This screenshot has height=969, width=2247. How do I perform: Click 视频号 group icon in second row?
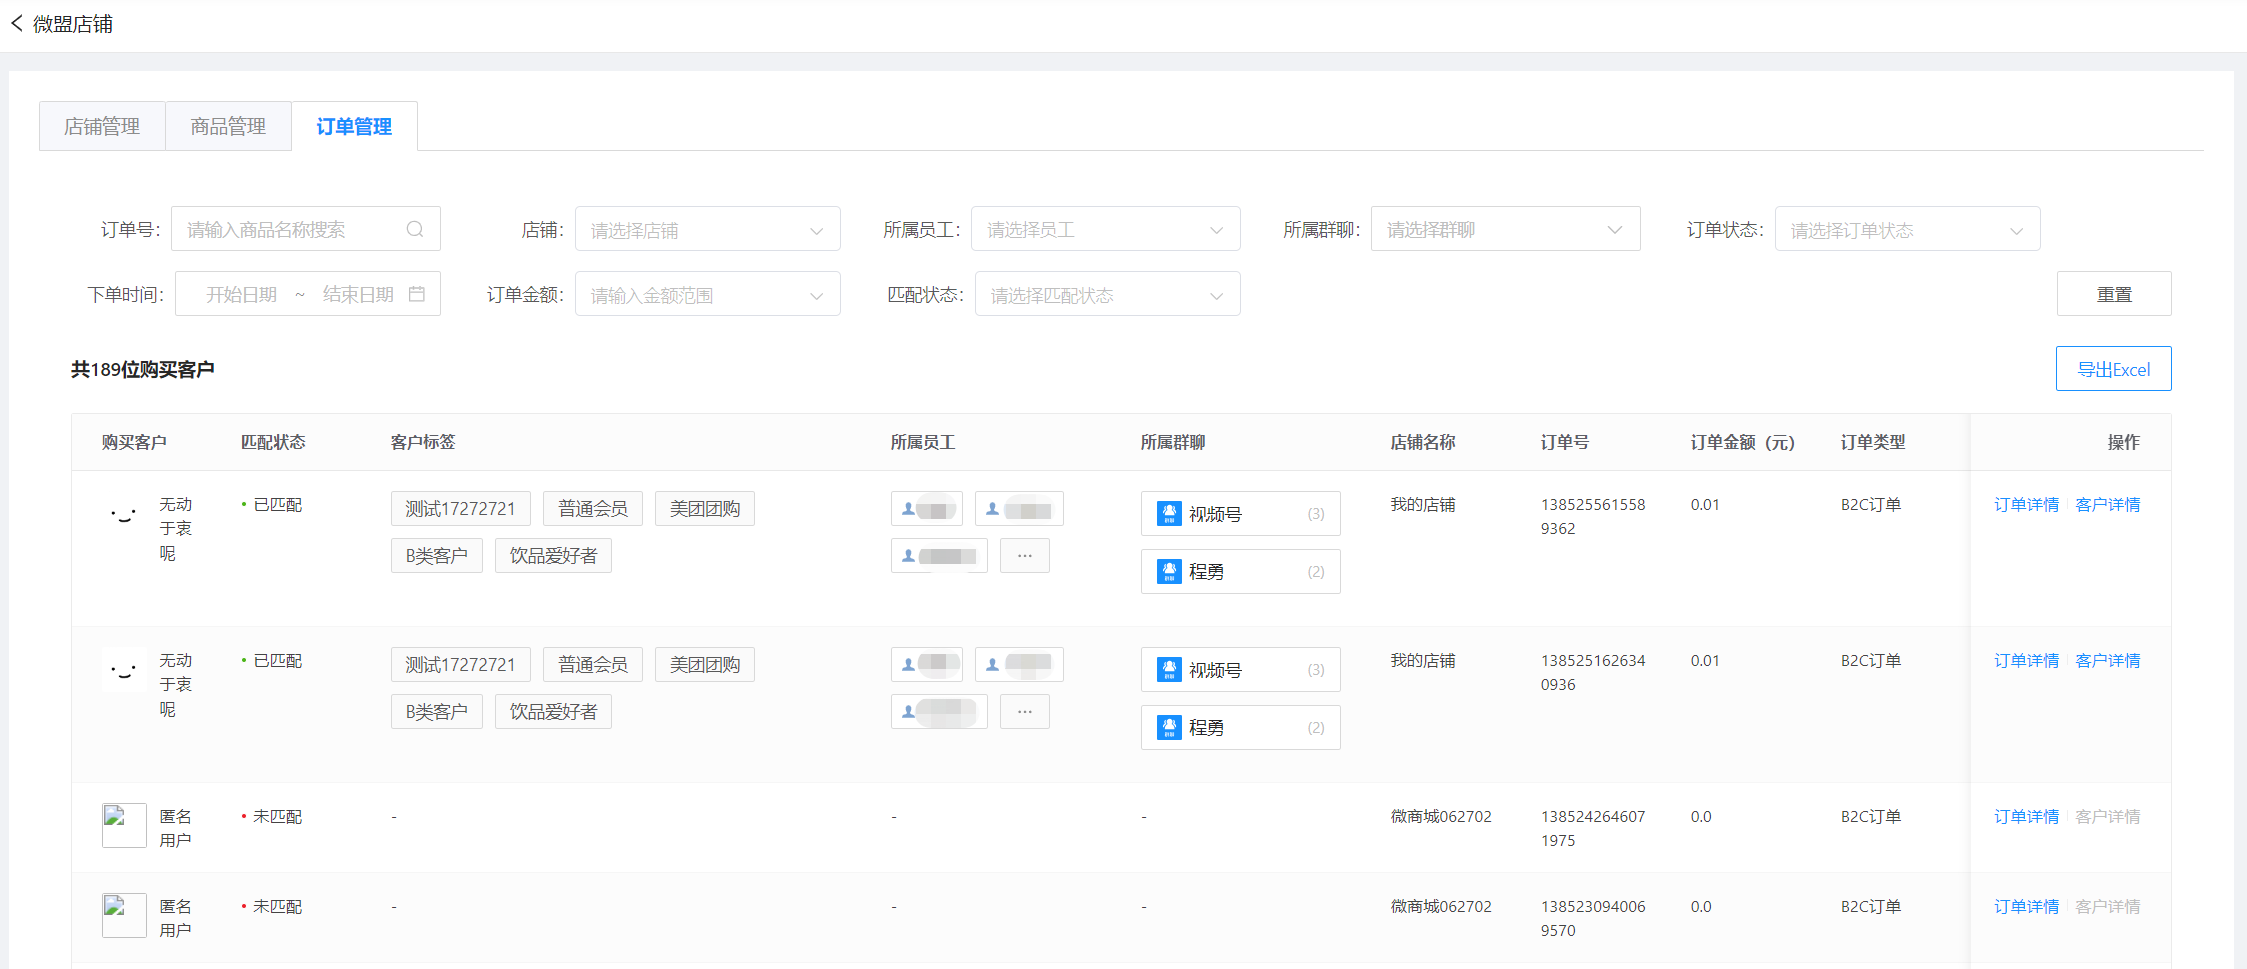pos(1169,669)
